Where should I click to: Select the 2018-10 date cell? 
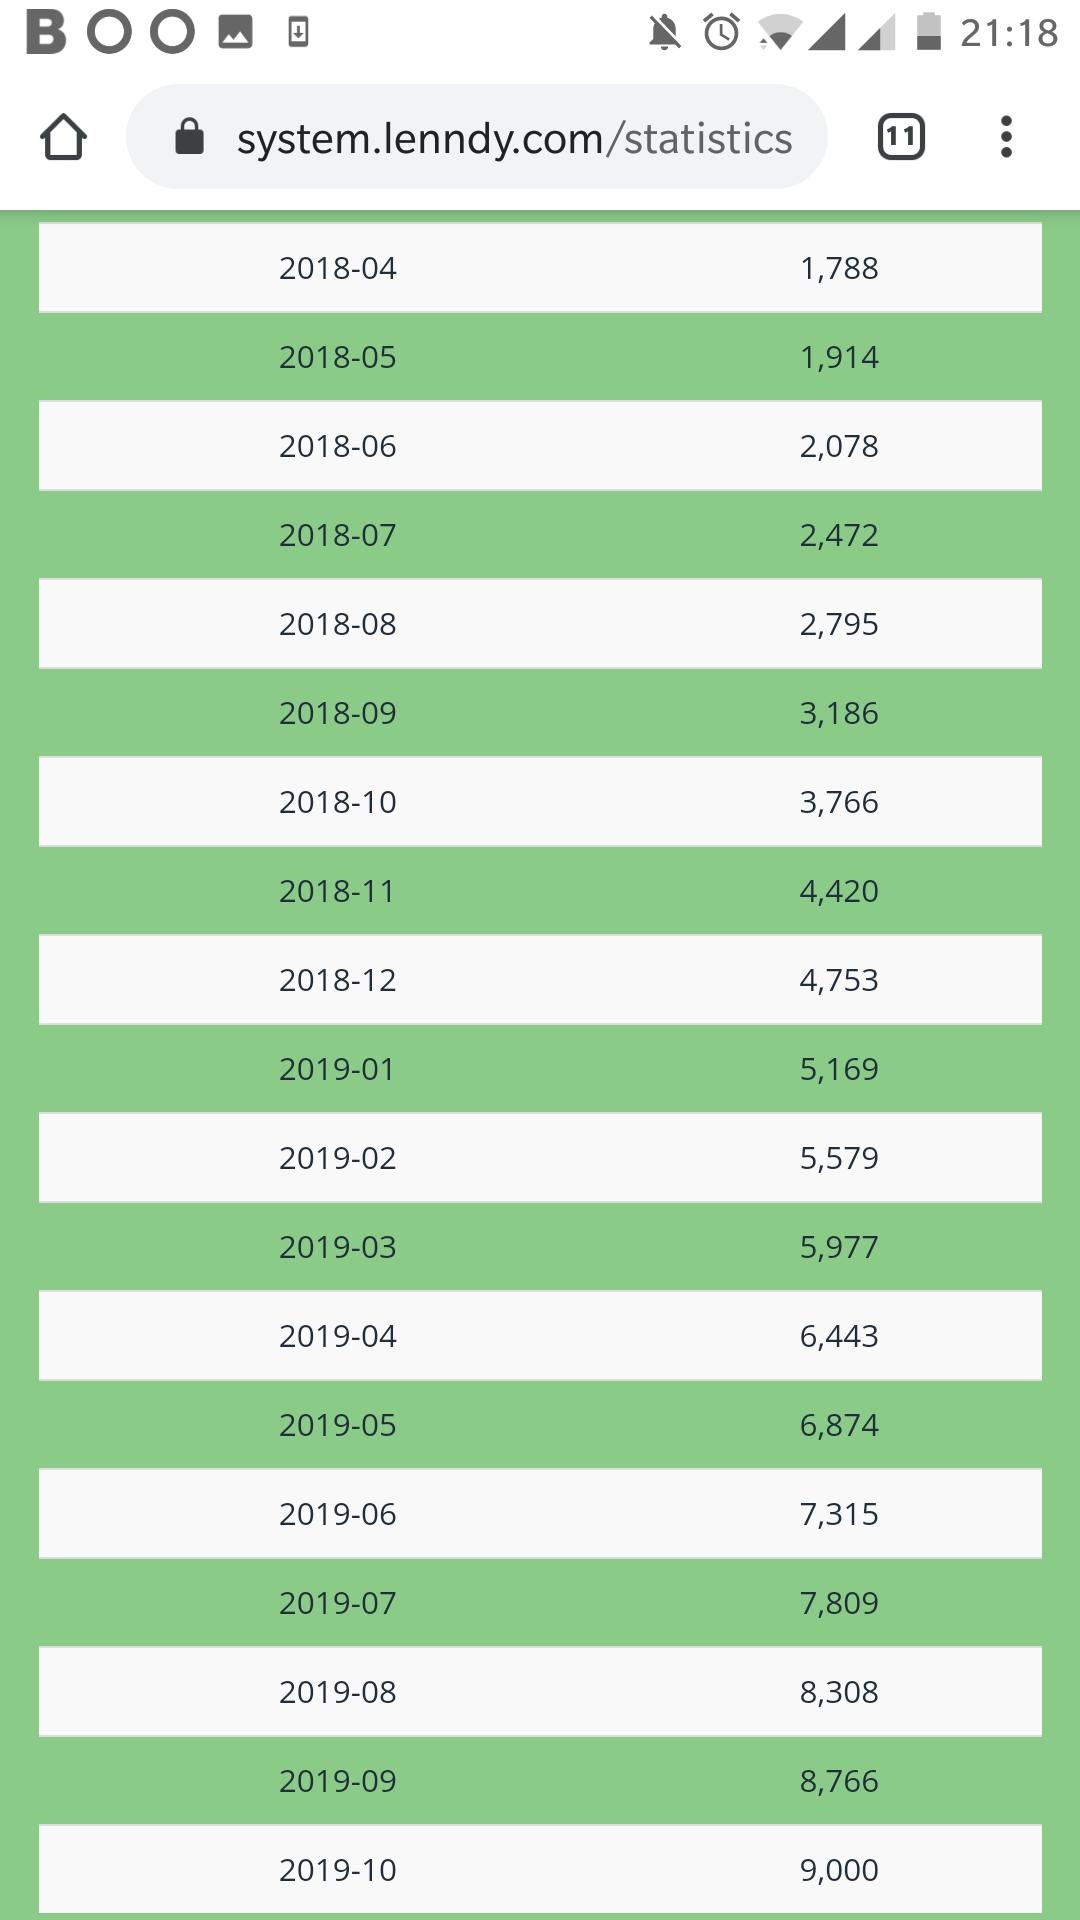(338, 802)
